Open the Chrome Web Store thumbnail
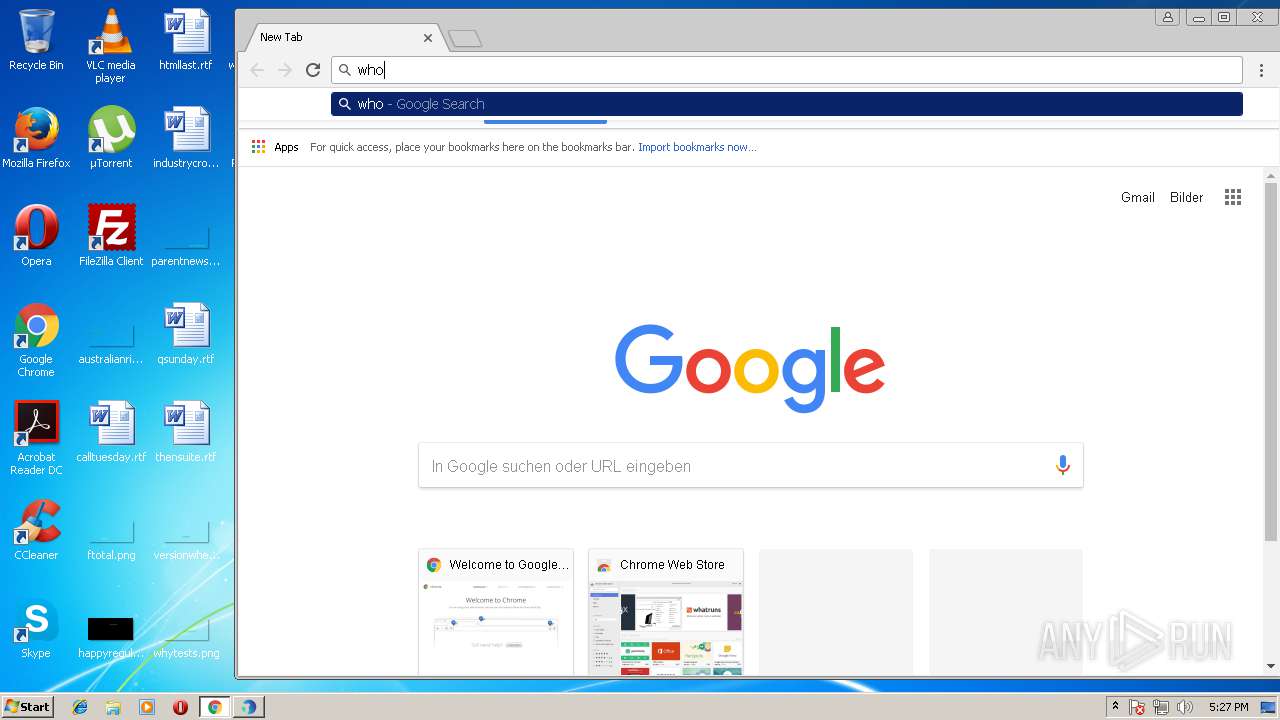 tap(666, 612)
